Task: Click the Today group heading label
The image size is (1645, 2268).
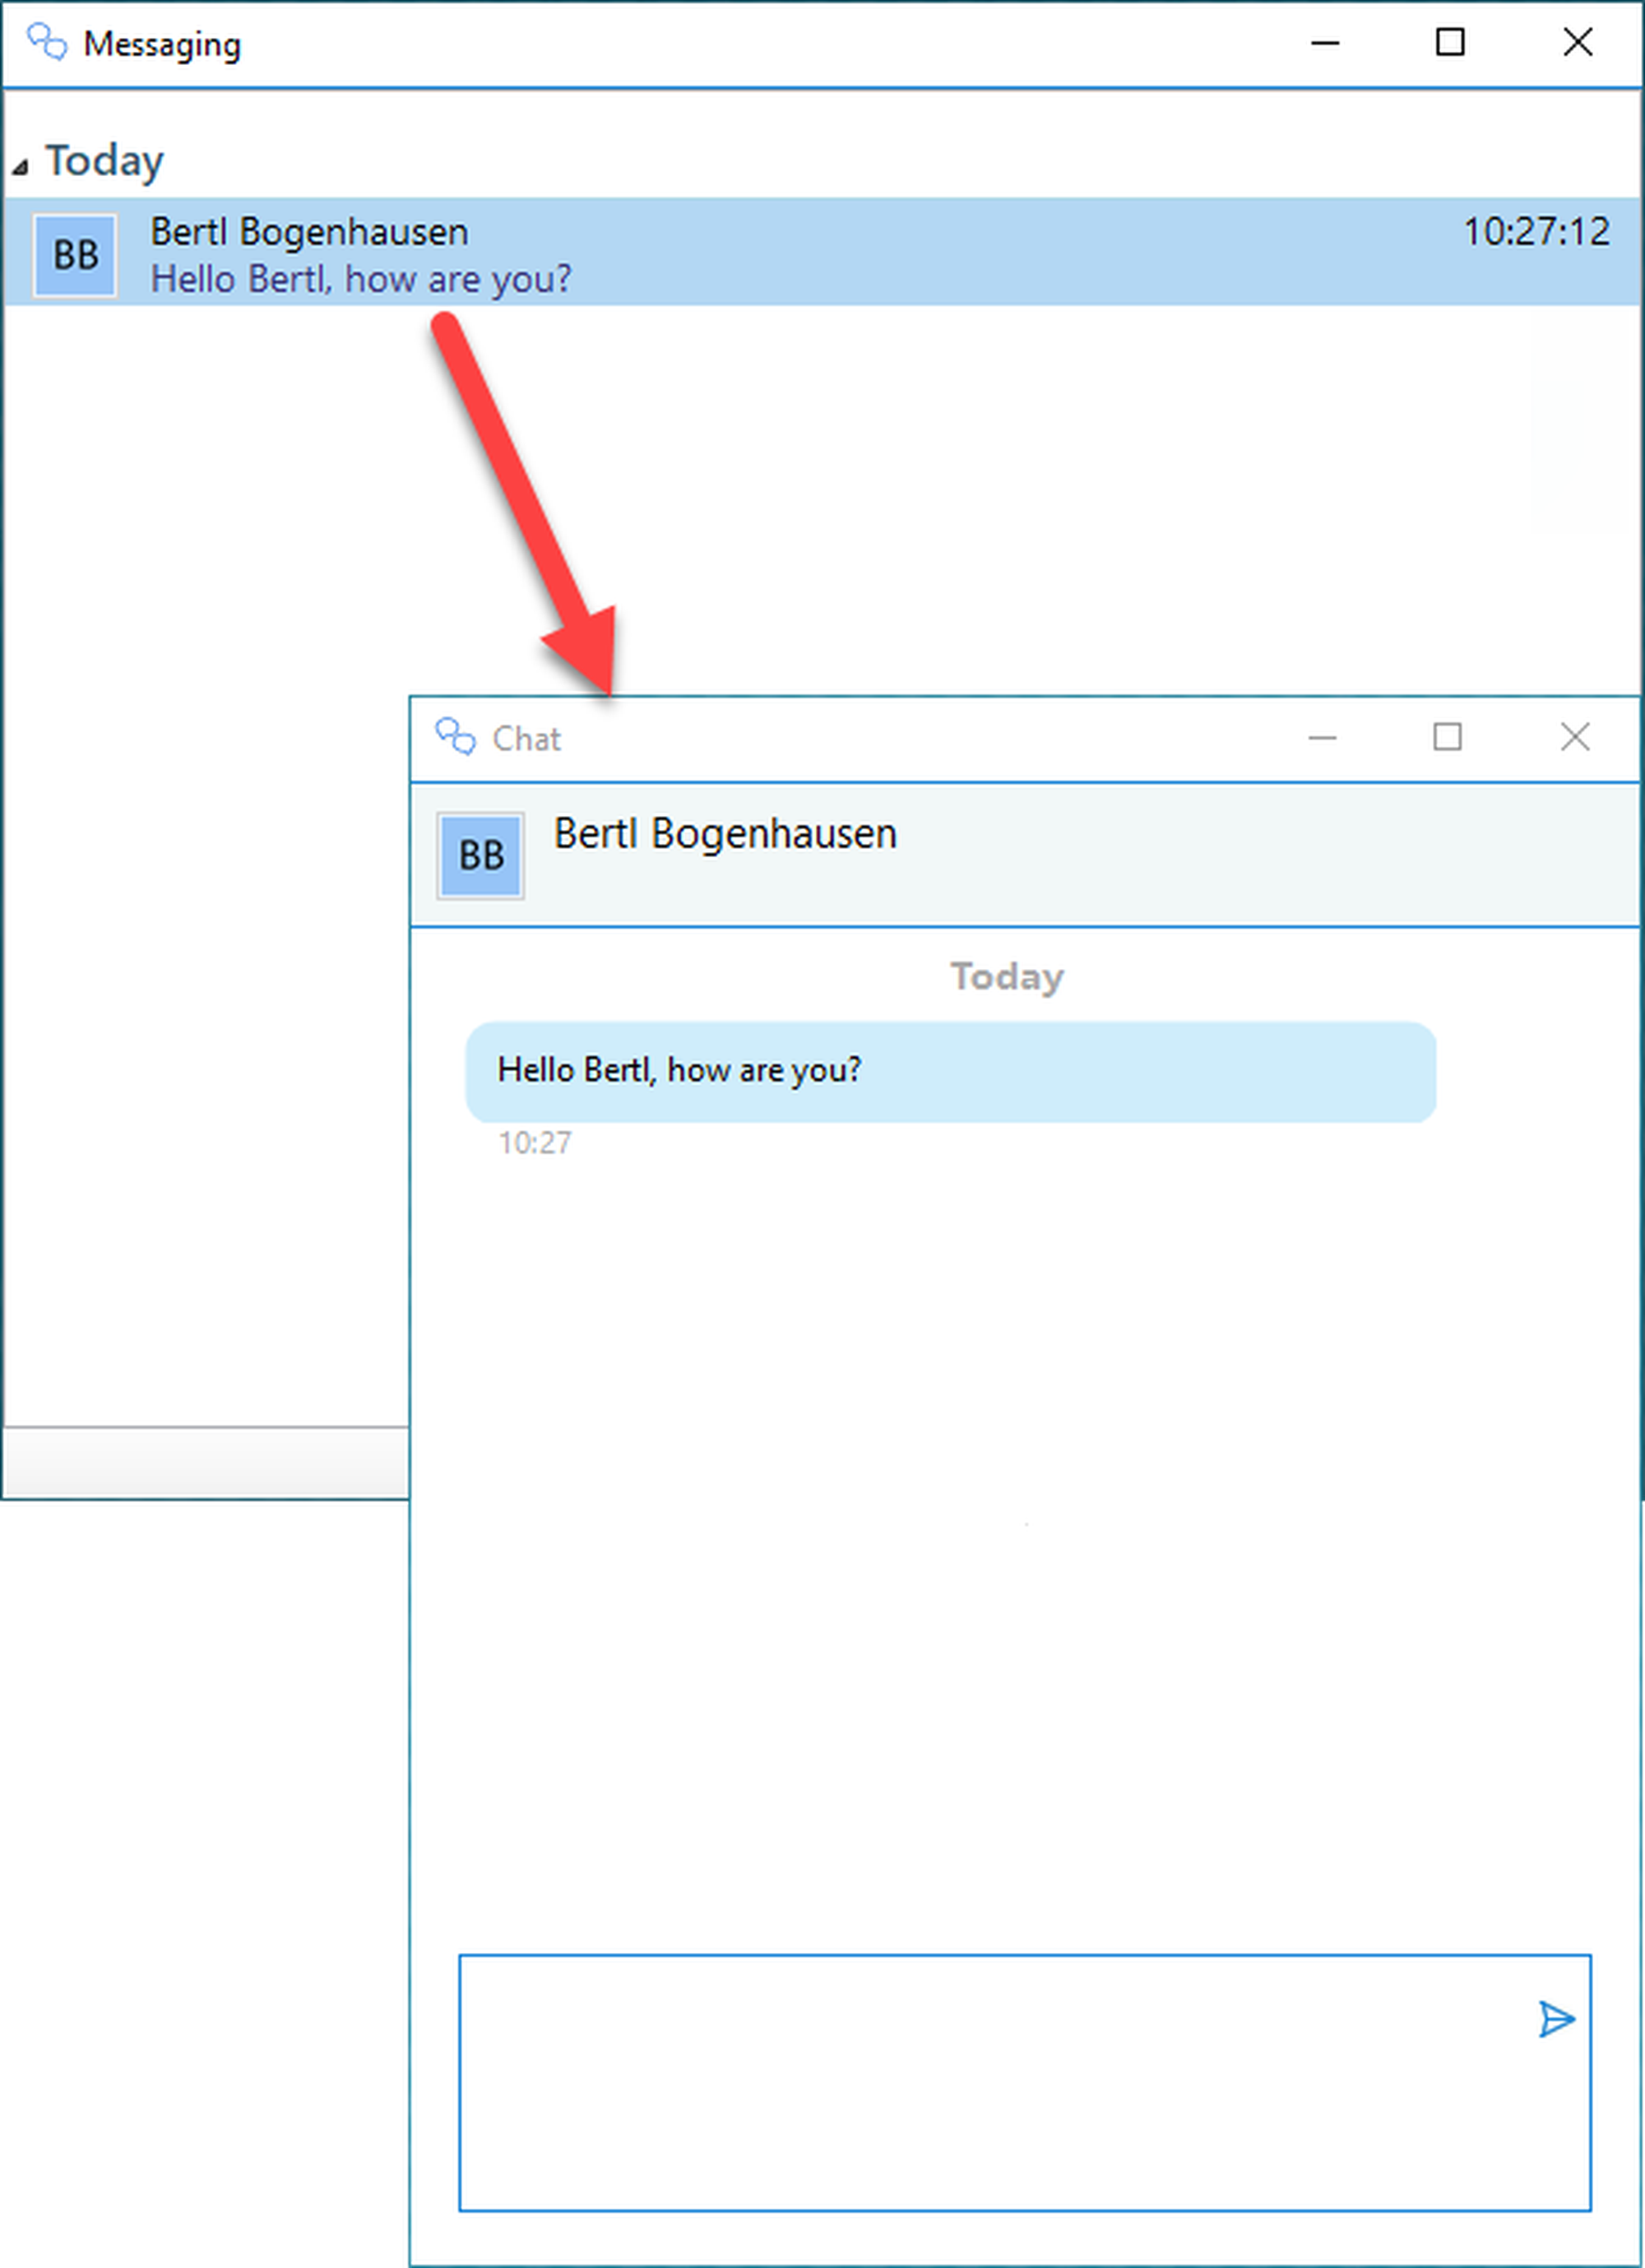Action: click(105, 161)
